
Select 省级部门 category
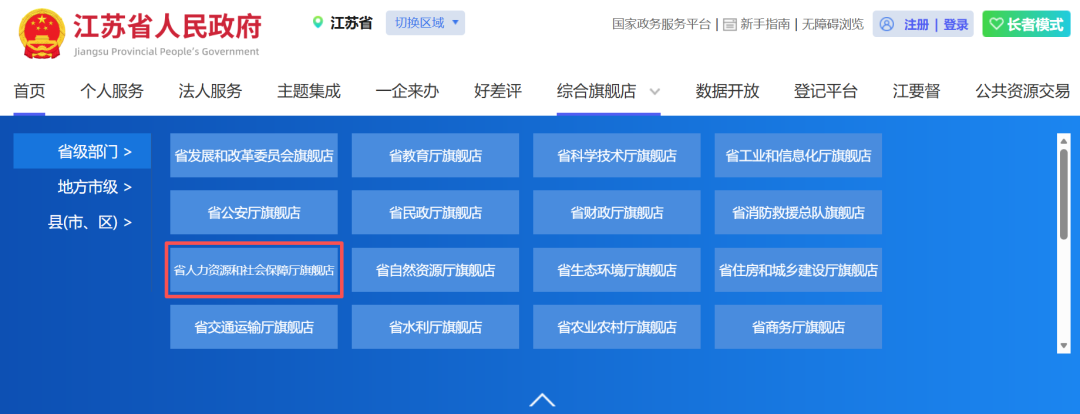[x=82, y=152]
